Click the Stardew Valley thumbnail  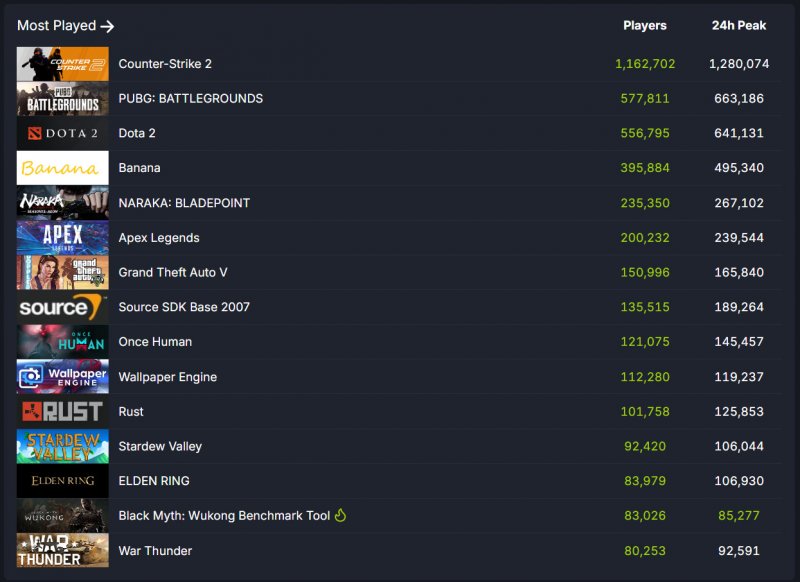[x=62, y=446]
